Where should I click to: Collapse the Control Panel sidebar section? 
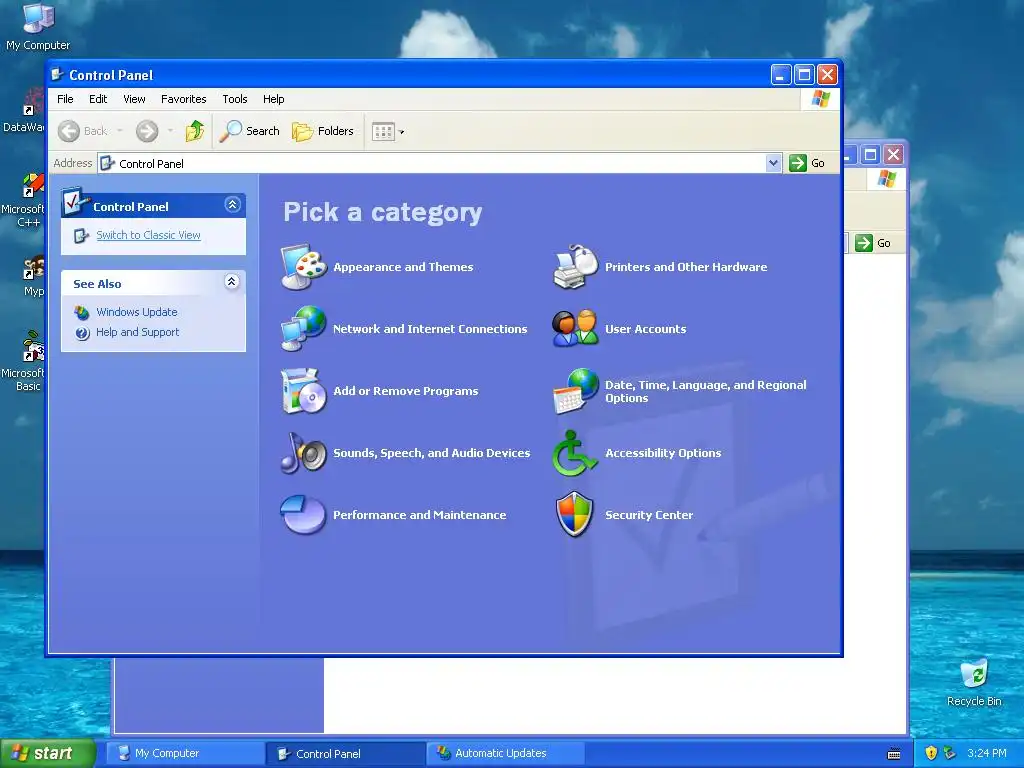pyautogui.click(x=232, y=205)
